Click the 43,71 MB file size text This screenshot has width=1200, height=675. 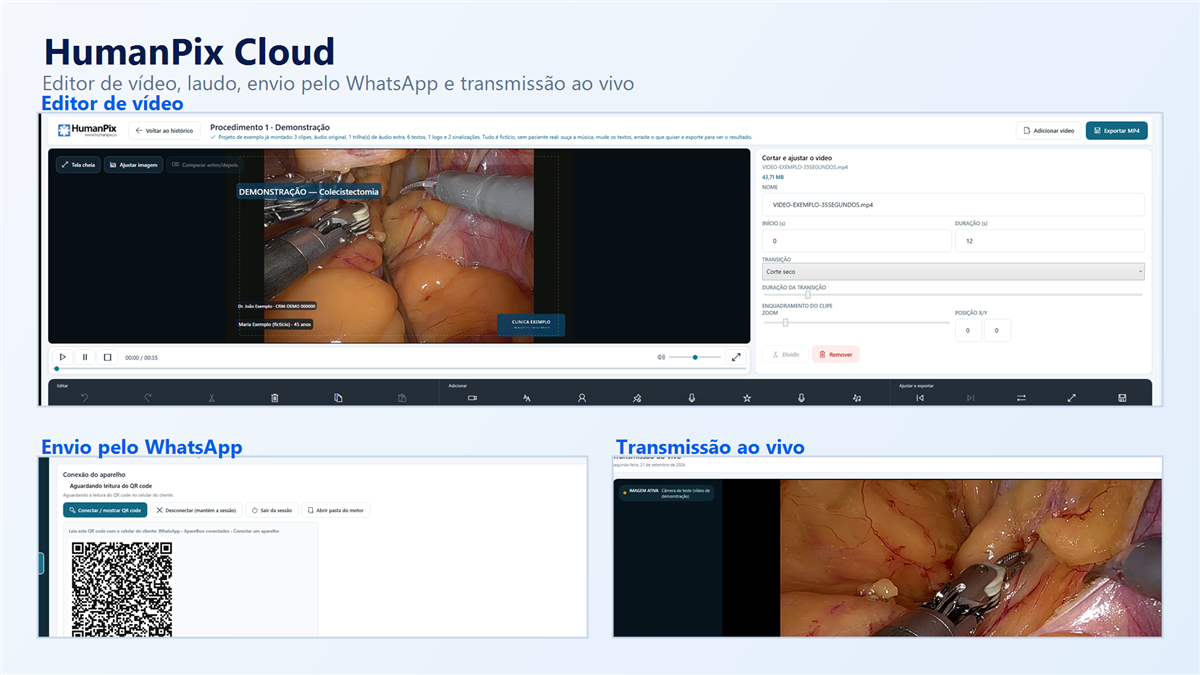[773, 177]
